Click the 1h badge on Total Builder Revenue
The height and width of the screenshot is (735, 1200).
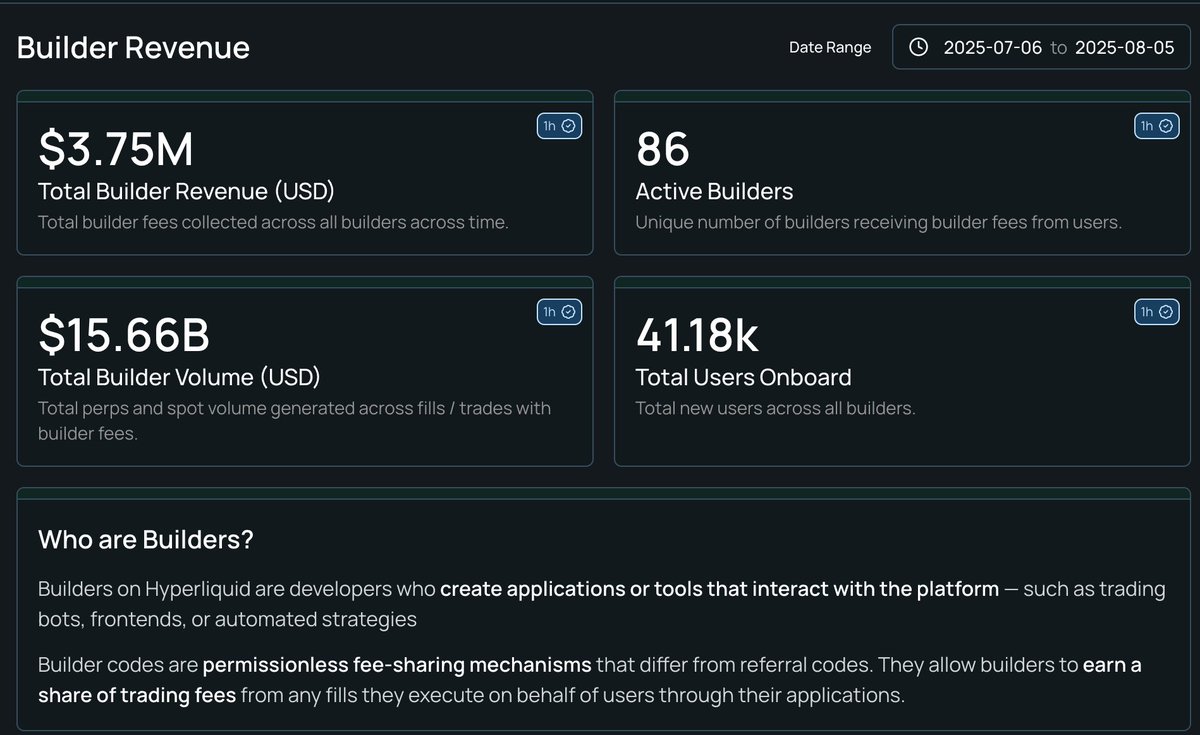559,126
